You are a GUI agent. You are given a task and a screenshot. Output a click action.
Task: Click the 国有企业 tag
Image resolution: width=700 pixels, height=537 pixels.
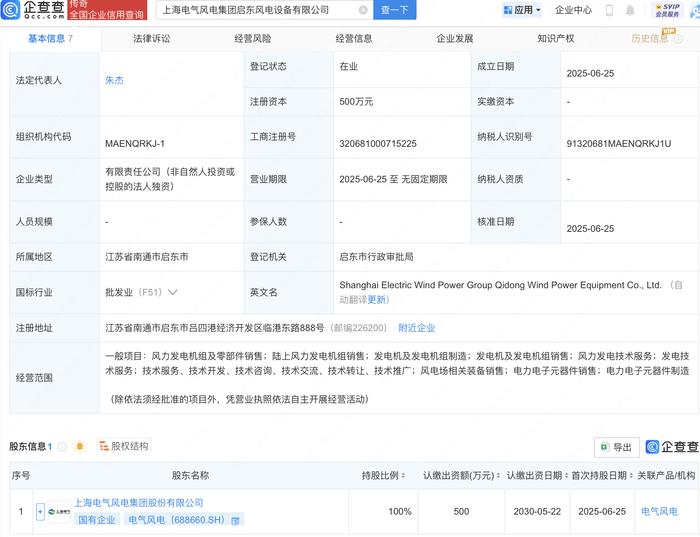[x=97, y=520]
